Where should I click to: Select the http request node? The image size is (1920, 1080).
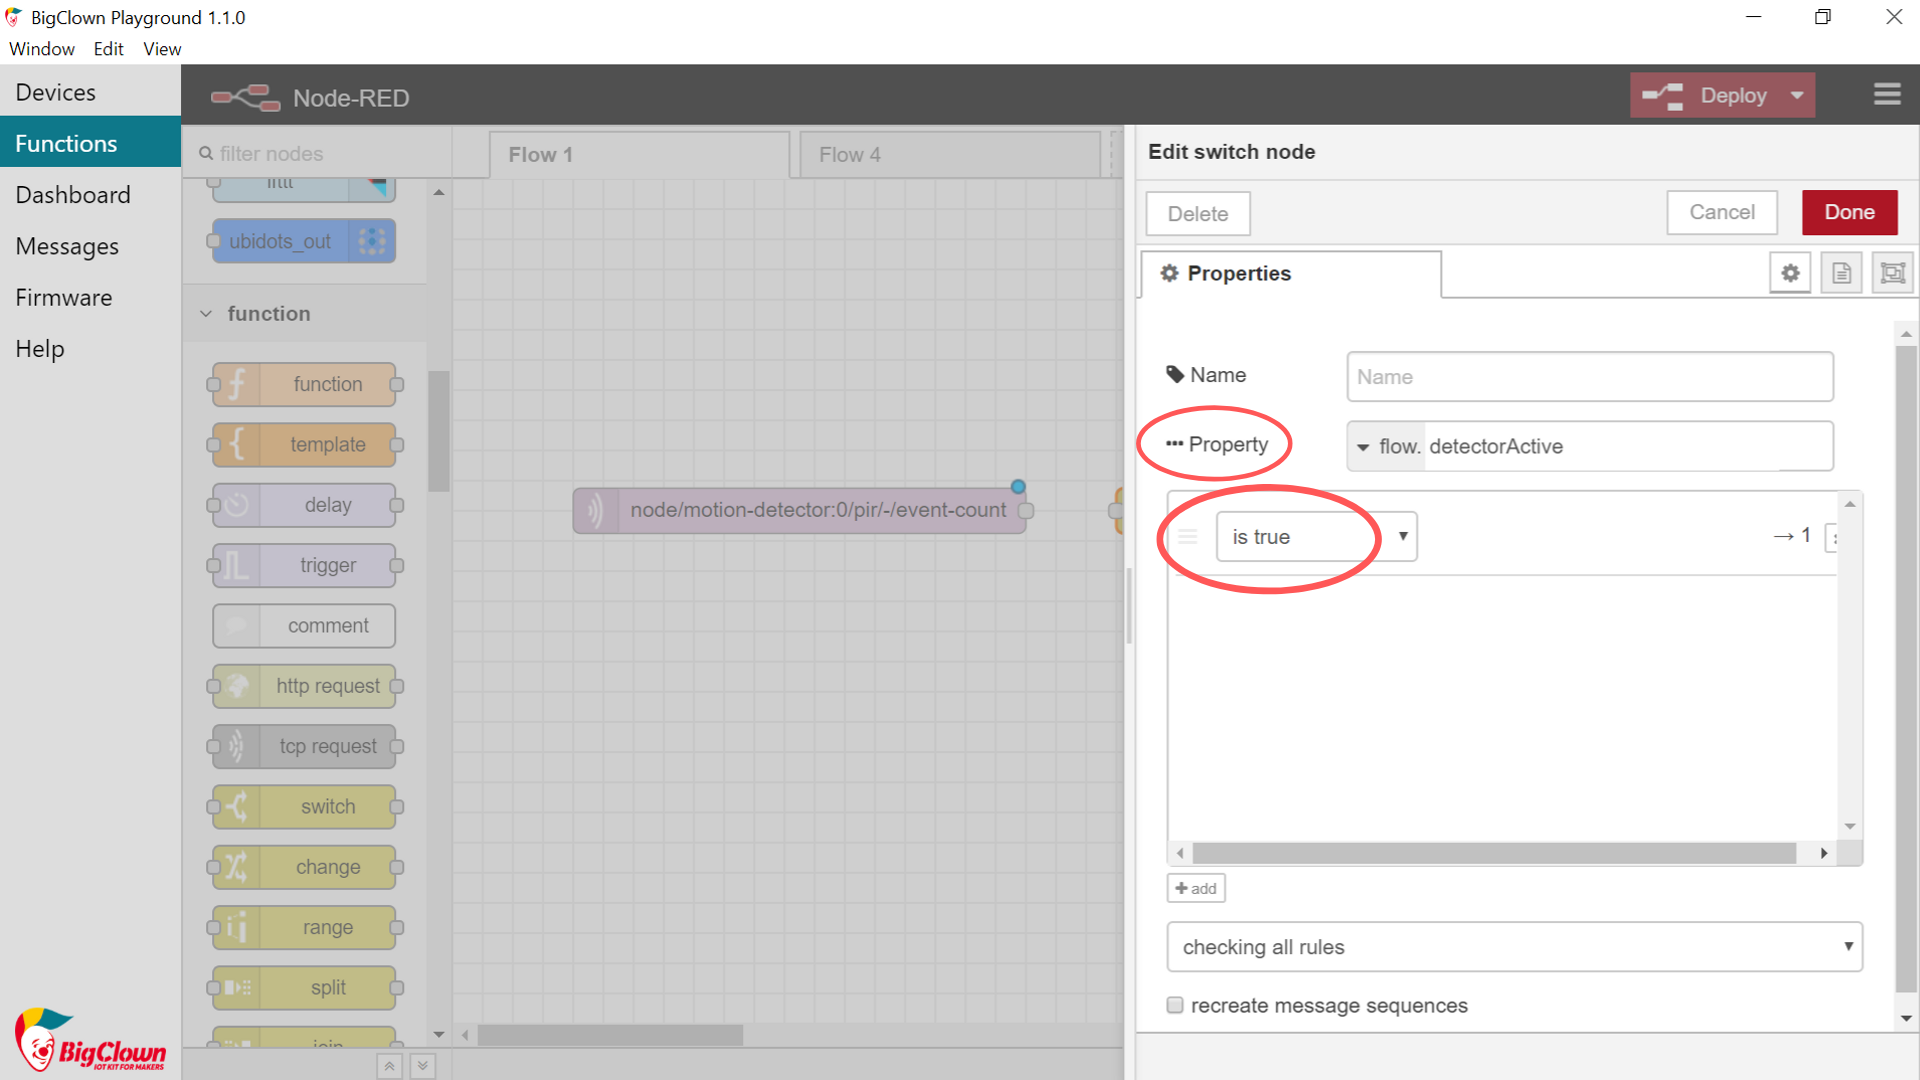(x=304, y=686)
